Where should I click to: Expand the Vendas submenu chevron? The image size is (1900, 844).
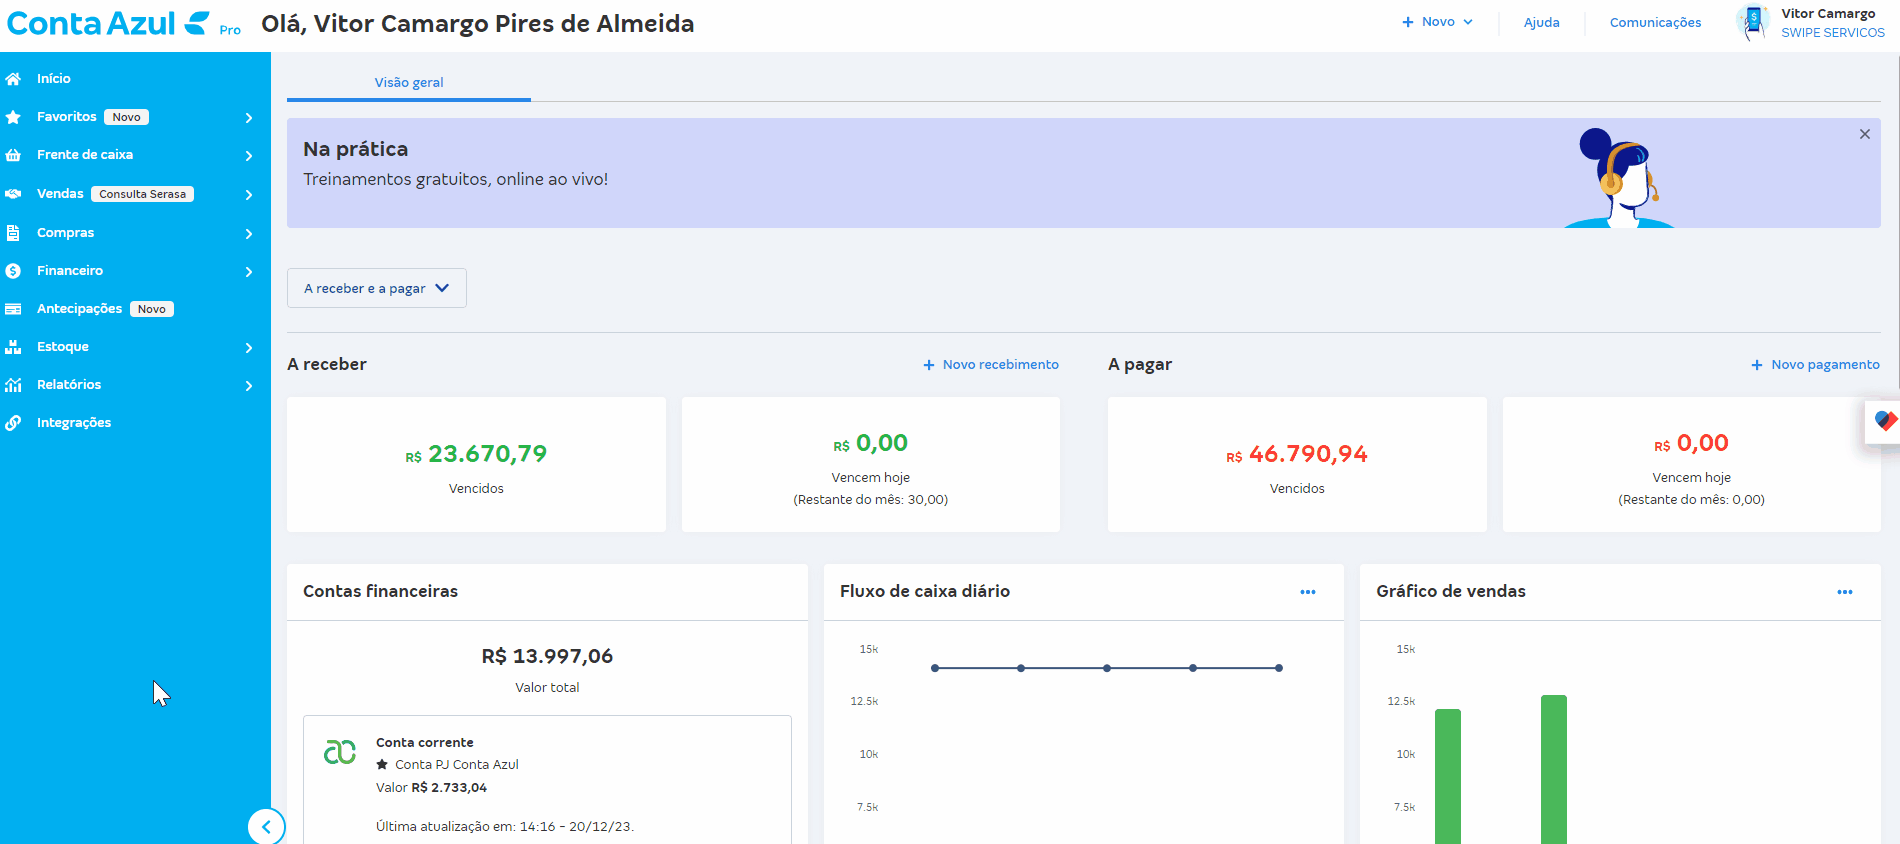coord(249,195)
